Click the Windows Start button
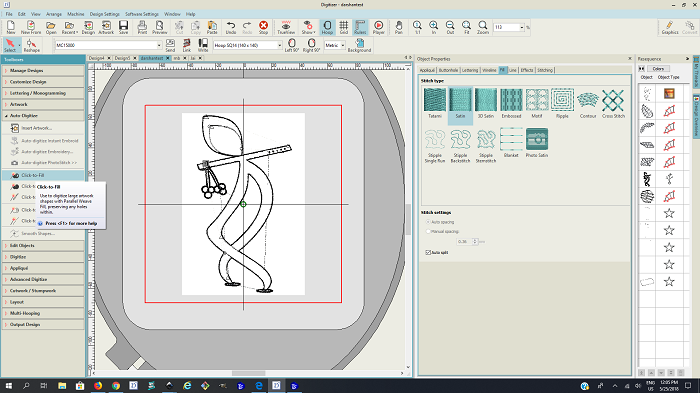 8,385
